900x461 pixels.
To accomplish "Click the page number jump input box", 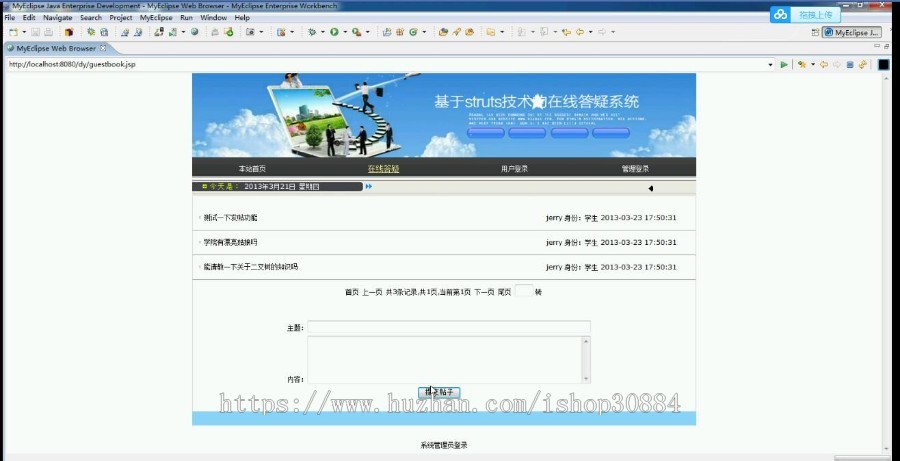I will 523,291.
